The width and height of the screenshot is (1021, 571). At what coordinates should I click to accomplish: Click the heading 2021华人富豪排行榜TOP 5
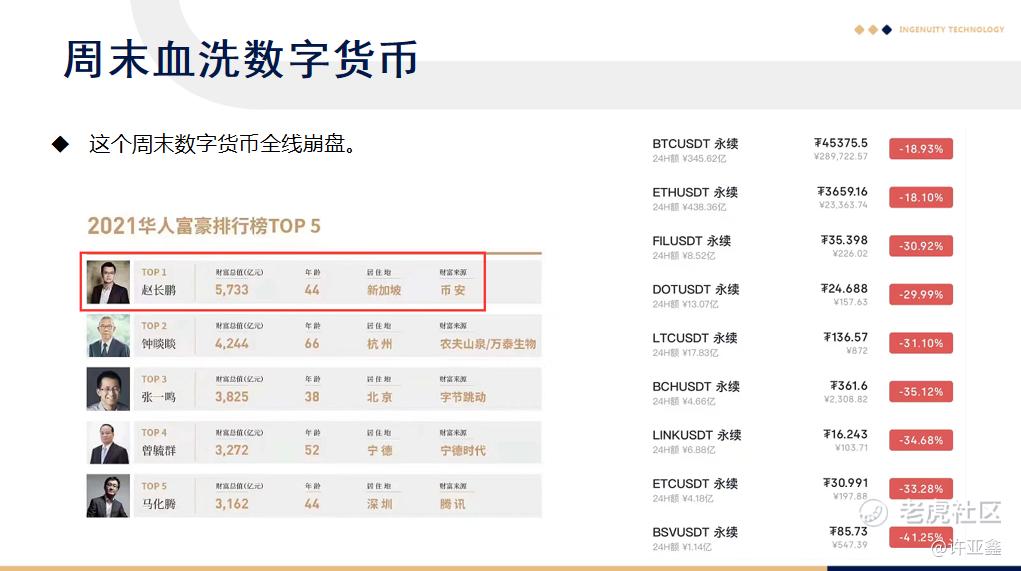tap(204, 226)
